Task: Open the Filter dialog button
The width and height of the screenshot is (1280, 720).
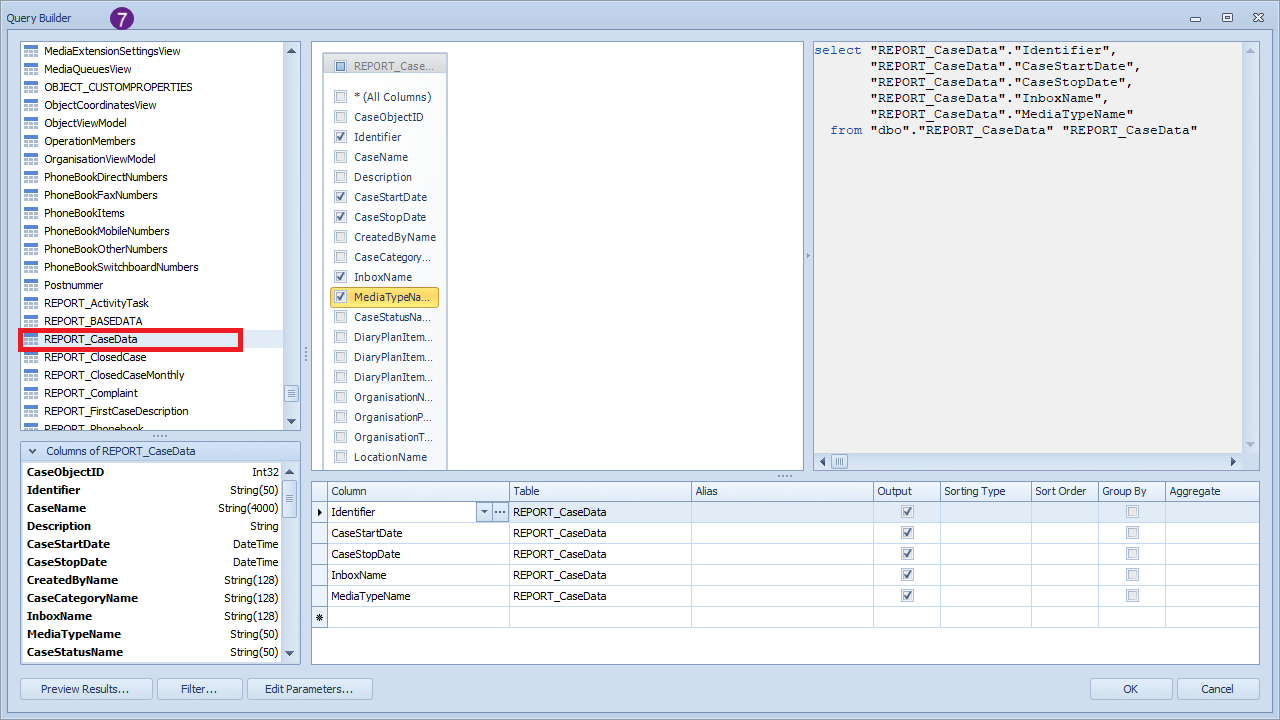Action: (200, 689)
